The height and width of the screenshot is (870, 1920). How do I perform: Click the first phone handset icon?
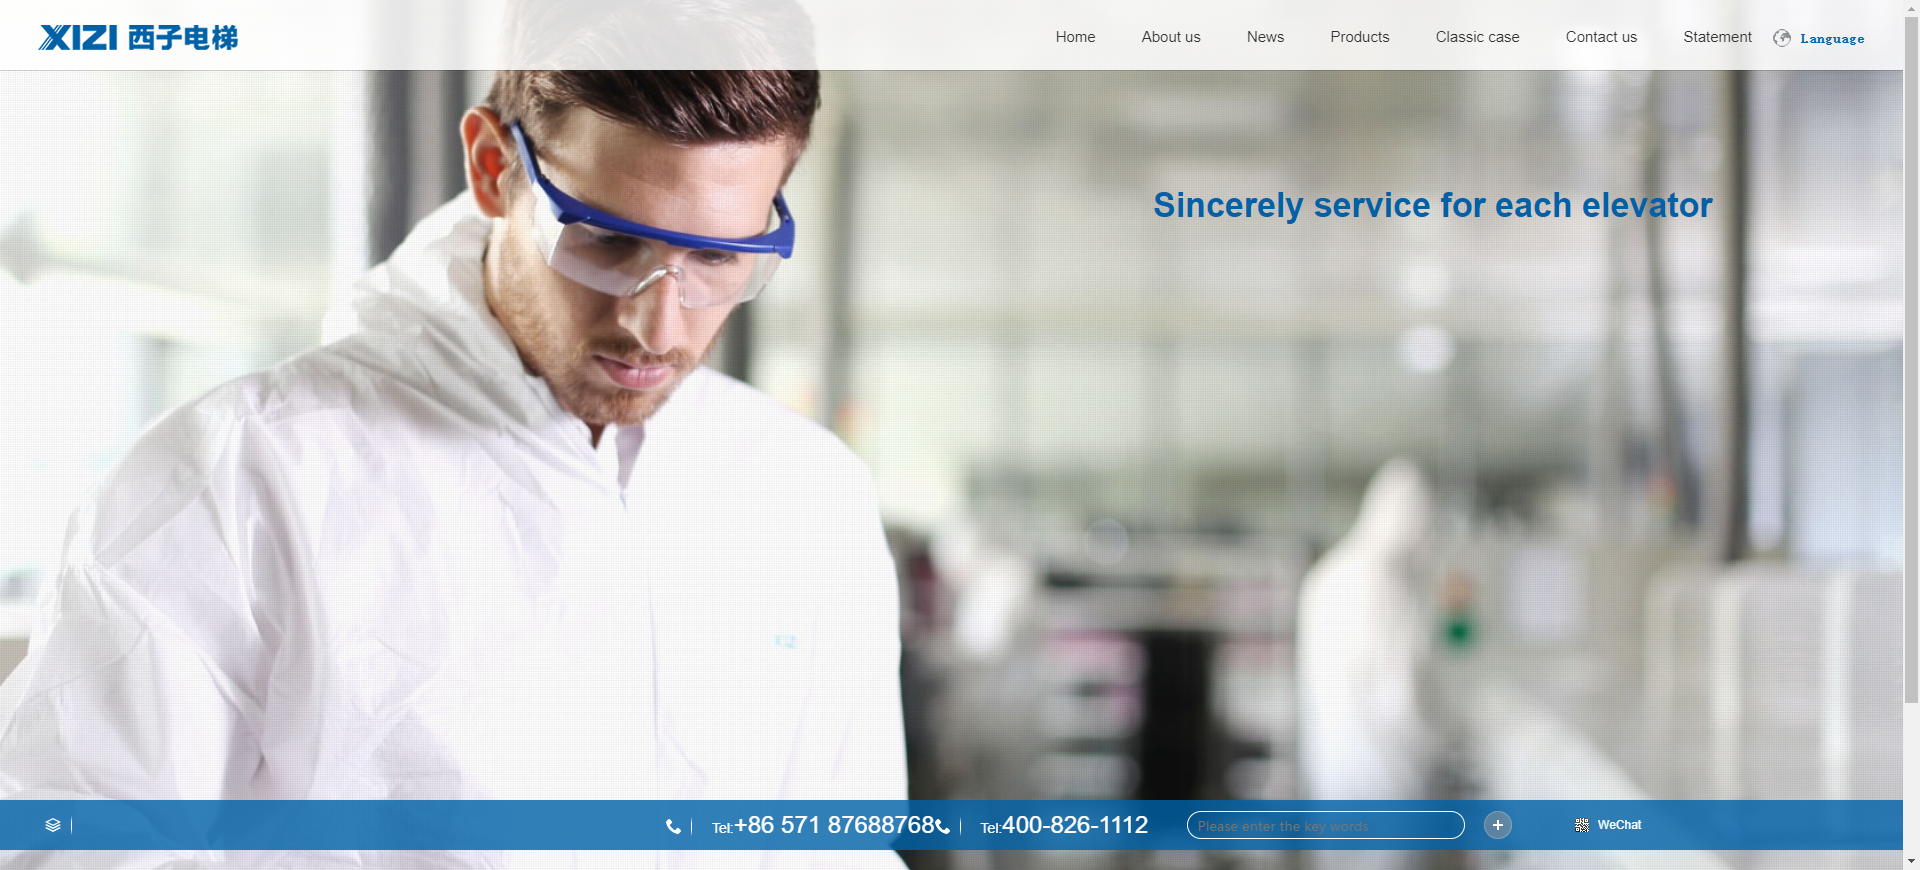point(673,826)
